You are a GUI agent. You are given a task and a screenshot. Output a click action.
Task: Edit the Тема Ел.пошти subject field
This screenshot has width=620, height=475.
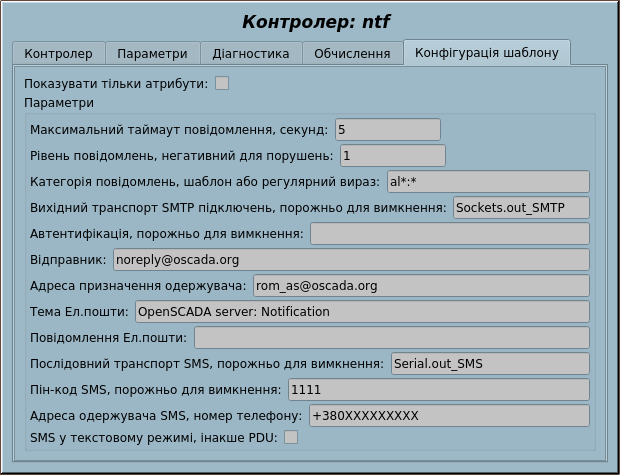pyautogui.click(x=361, y=312)
